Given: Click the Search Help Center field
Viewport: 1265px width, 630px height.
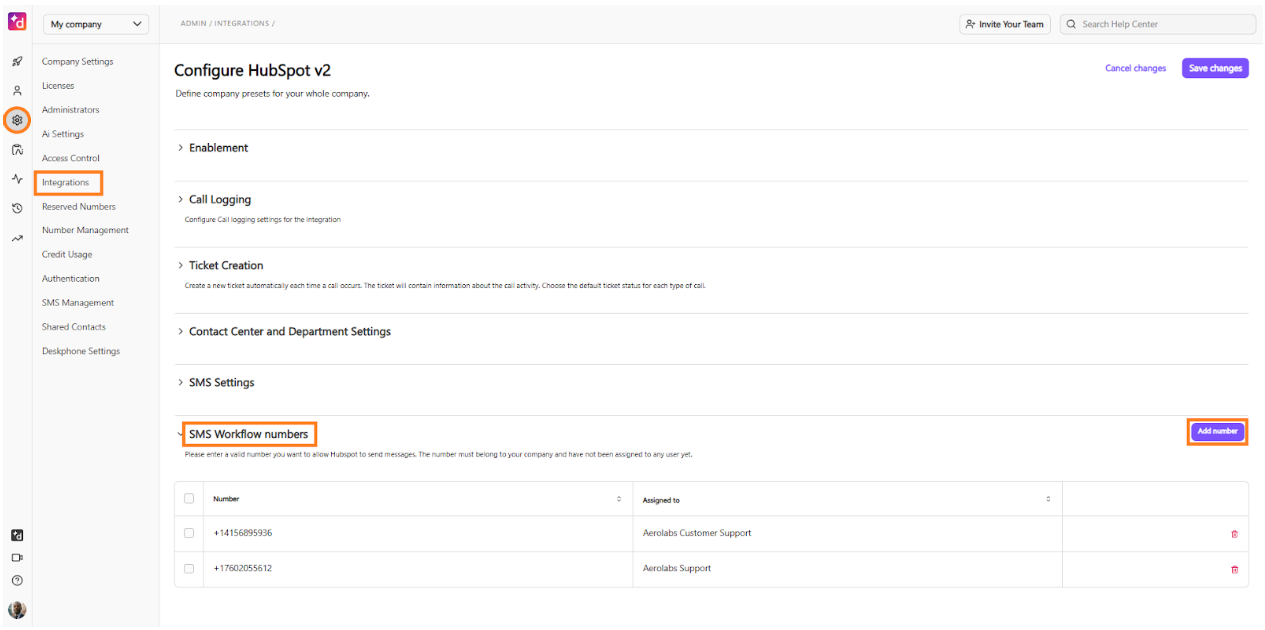Looking at the screenshot, I should tap(1158, 24).
